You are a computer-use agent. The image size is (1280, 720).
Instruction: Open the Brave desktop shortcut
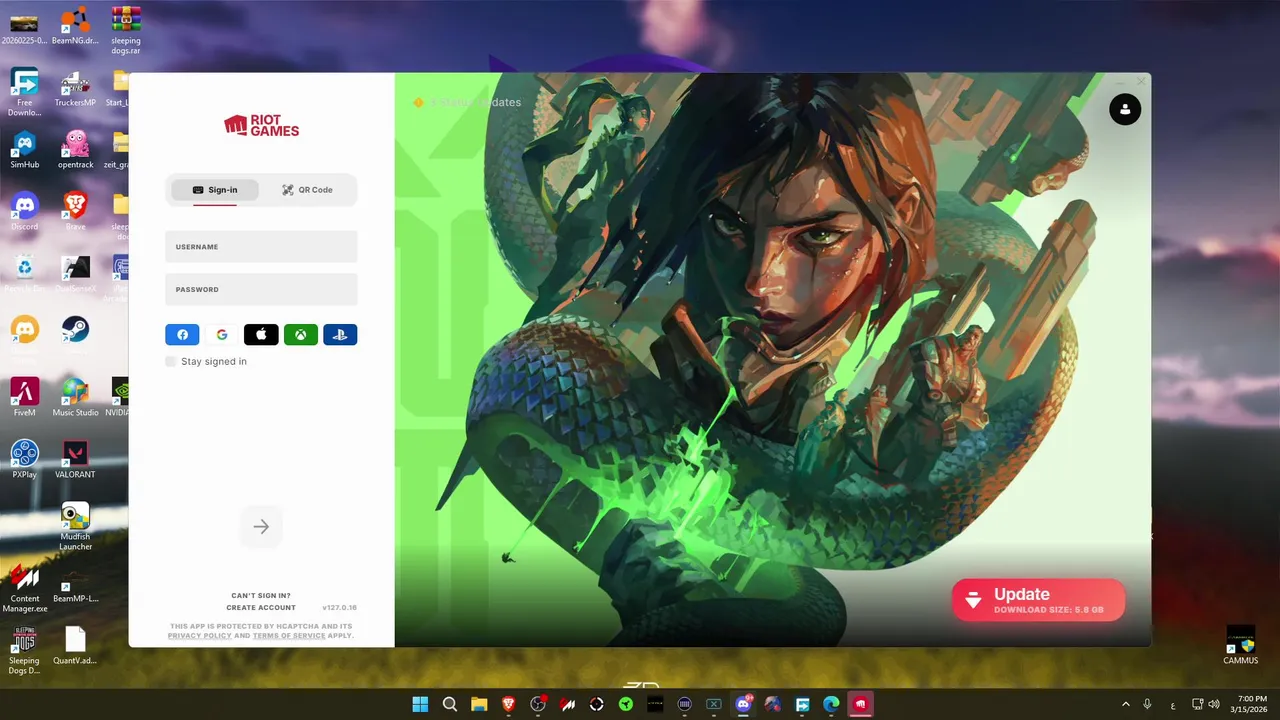click(75, 211)
